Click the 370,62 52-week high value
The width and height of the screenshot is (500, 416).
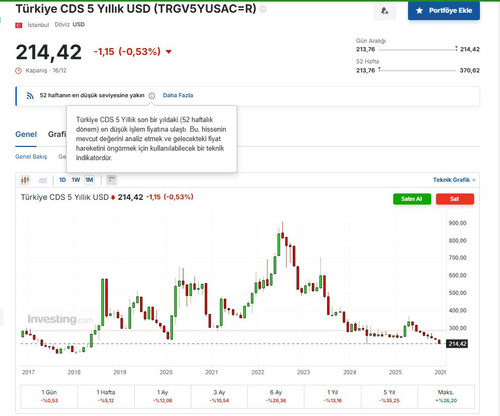click(470, 70)
